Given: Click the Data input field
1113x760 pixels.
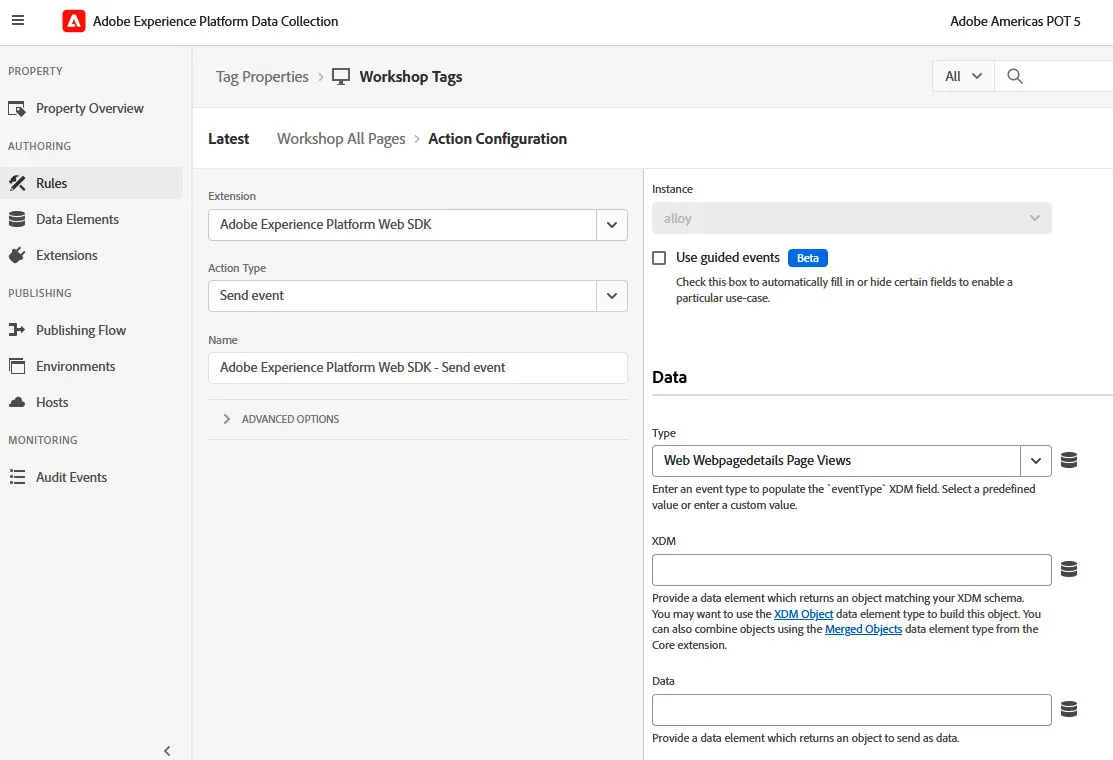Looking at the screenshot, I should click(x=852, y=710).
